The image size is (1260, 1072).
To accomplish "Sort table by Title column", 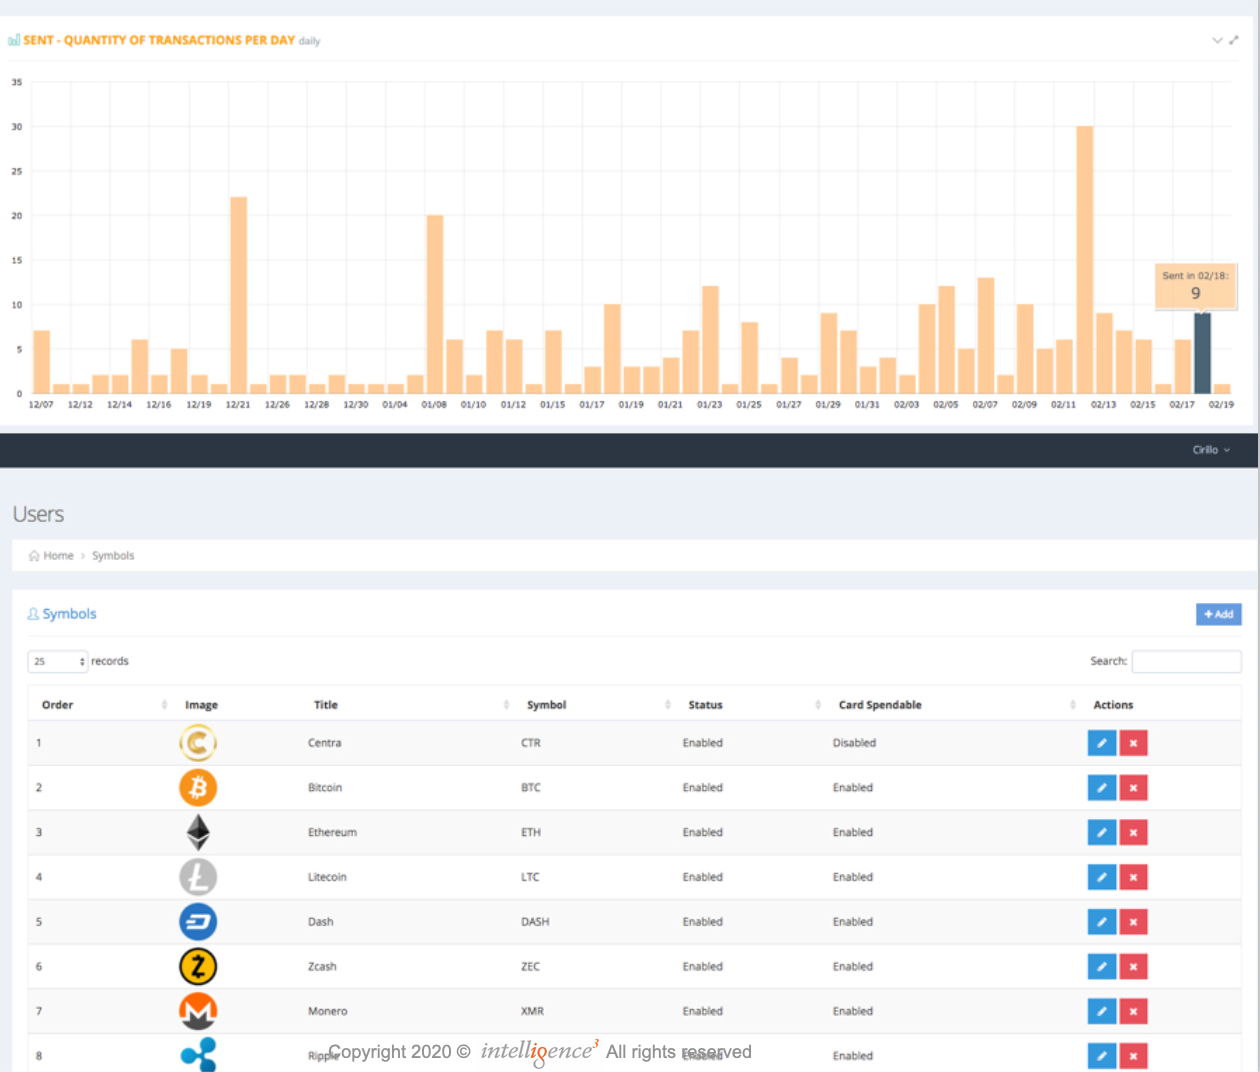I will pyautogui.click(x=326, y=705).
